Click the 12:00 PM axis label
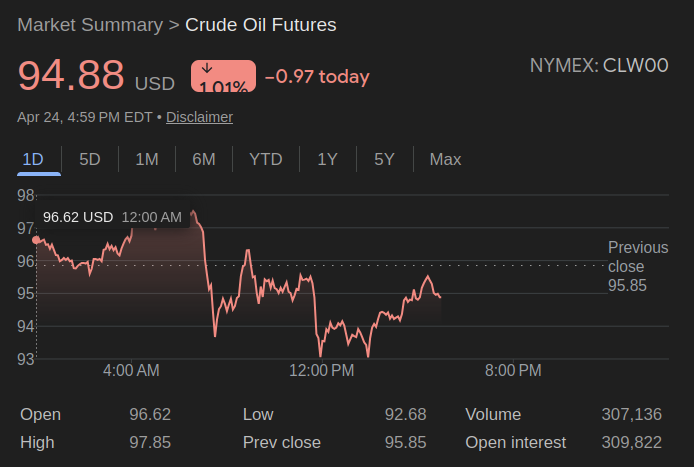Viewport: 694px width, 467px height. coord(321,370)
